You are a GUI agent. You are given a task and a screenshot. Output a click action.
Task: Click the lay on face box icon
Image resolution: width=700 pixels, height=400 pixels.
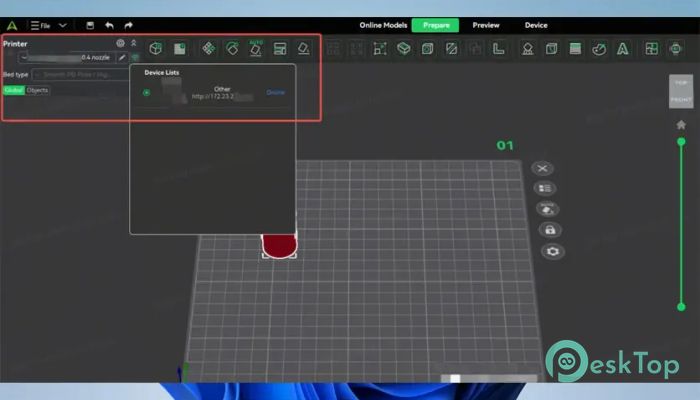point(404,48)
